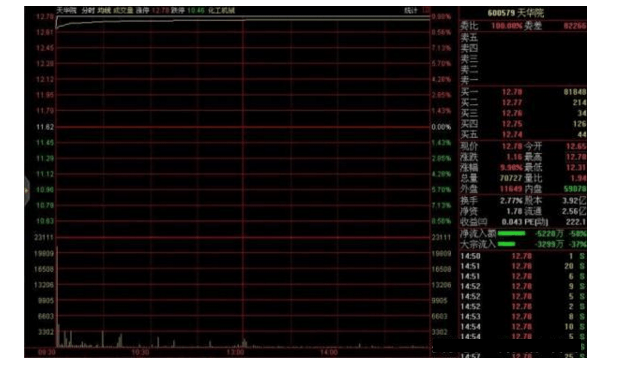Screen dimensions: 620x372
Task: Select the 分时 chart tab
Action: pos(88,10)
